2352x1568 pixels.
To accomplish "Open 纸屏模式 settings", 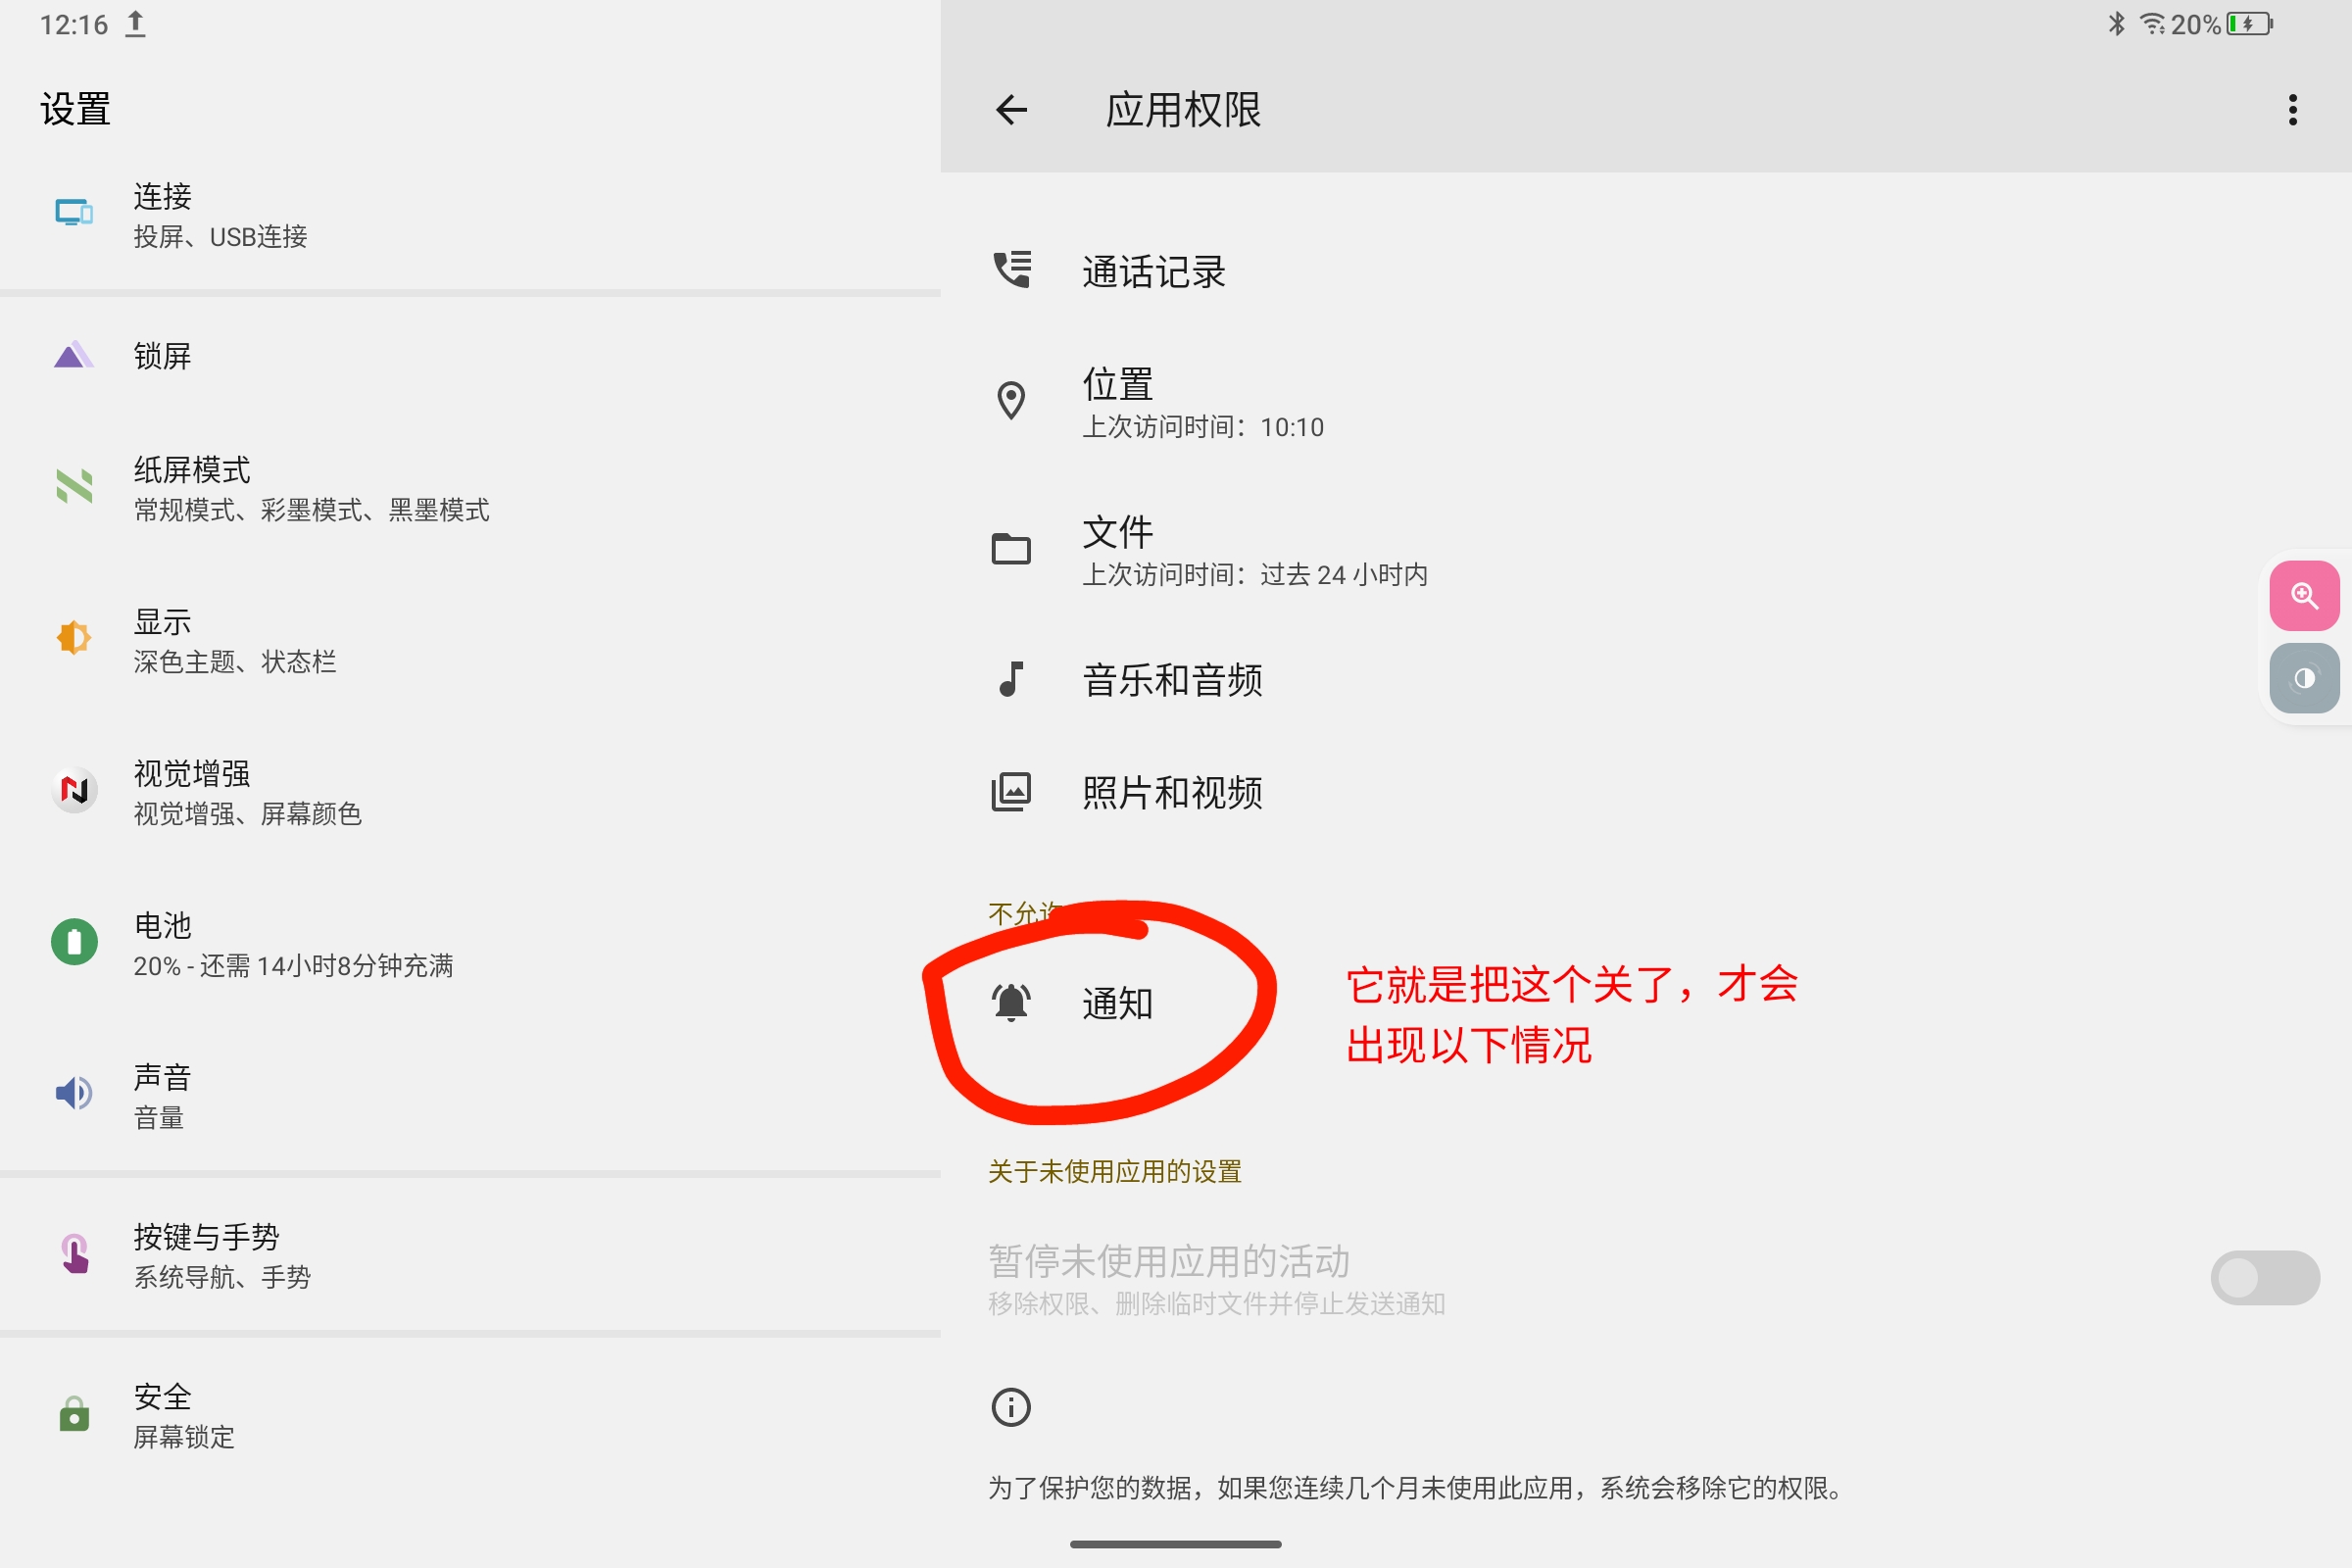I will (x=470, y=489).
